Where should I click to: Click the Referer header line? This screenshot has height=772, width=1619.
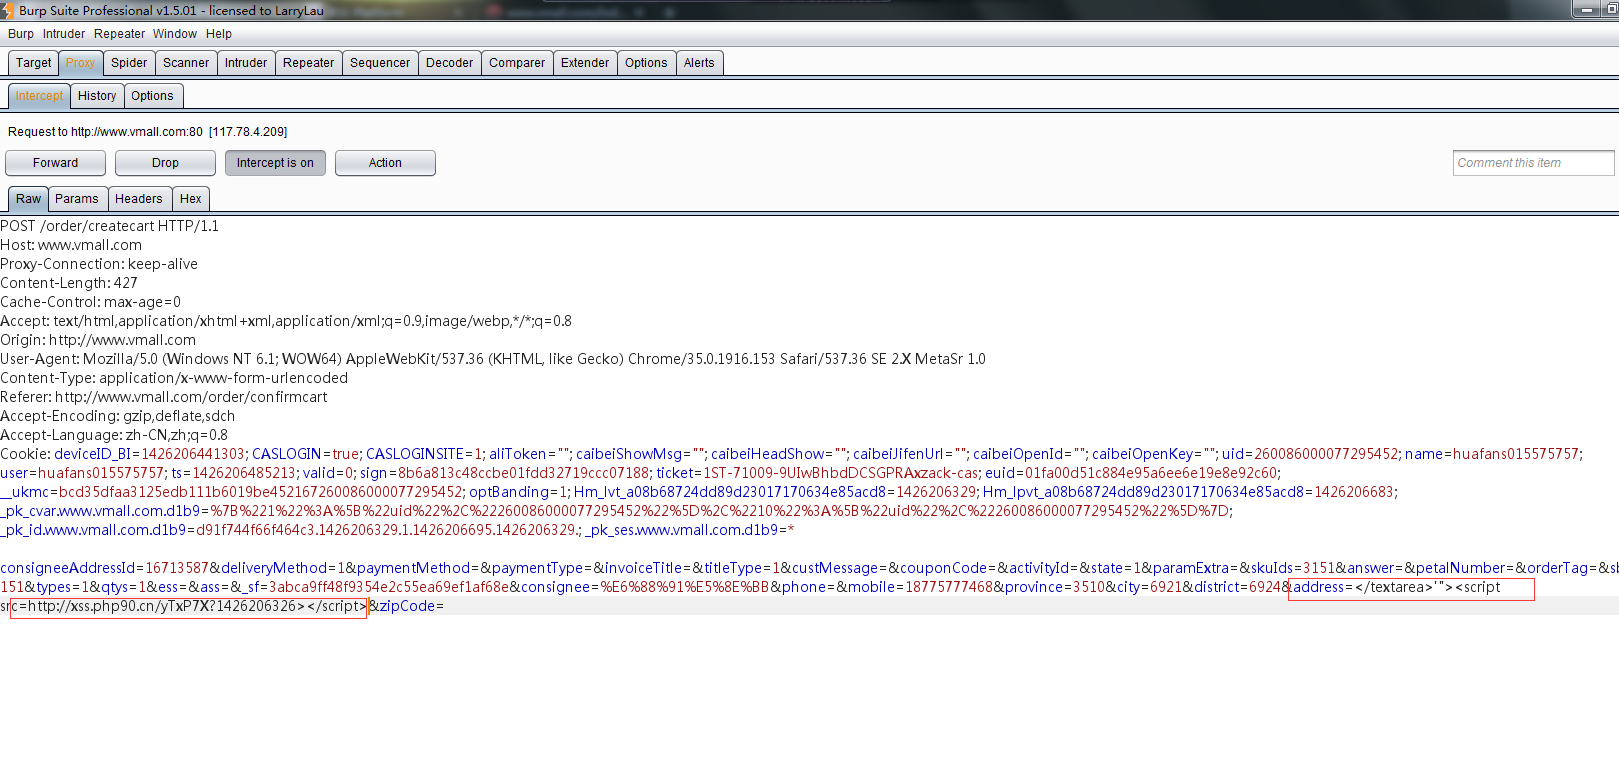(x=164, y=397)
